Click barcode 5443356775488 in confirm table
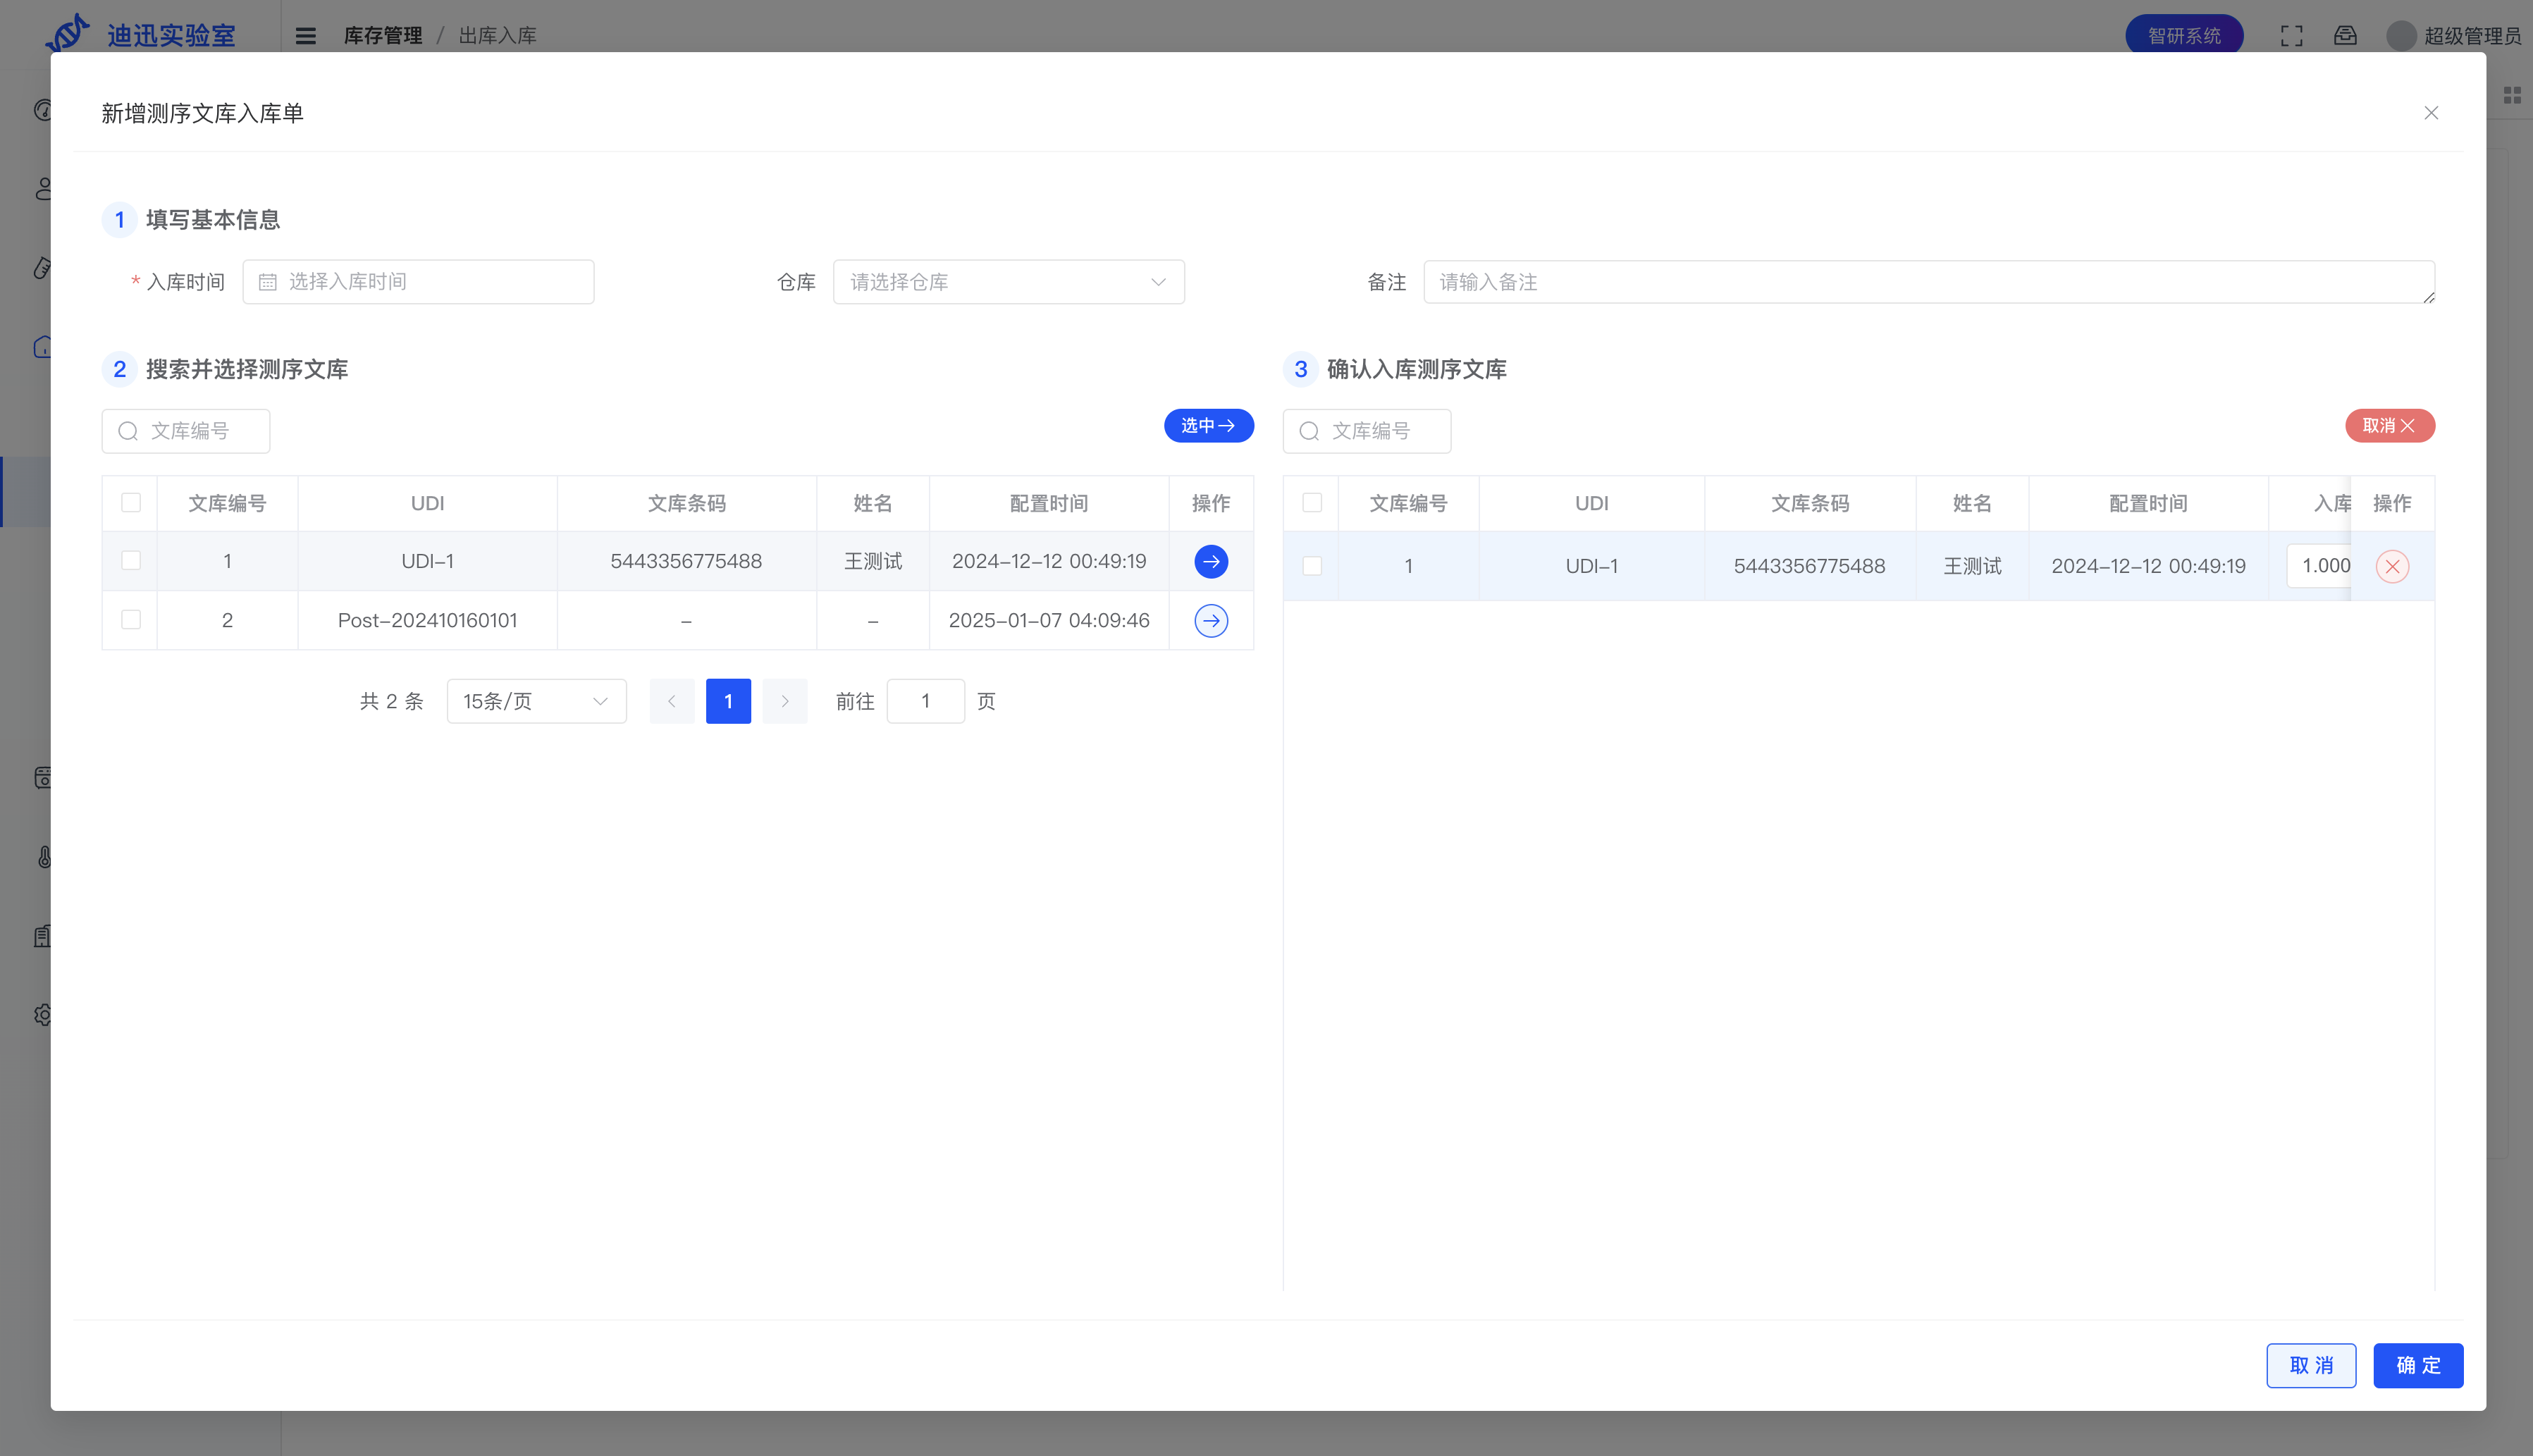 [x=1808, y=566]
